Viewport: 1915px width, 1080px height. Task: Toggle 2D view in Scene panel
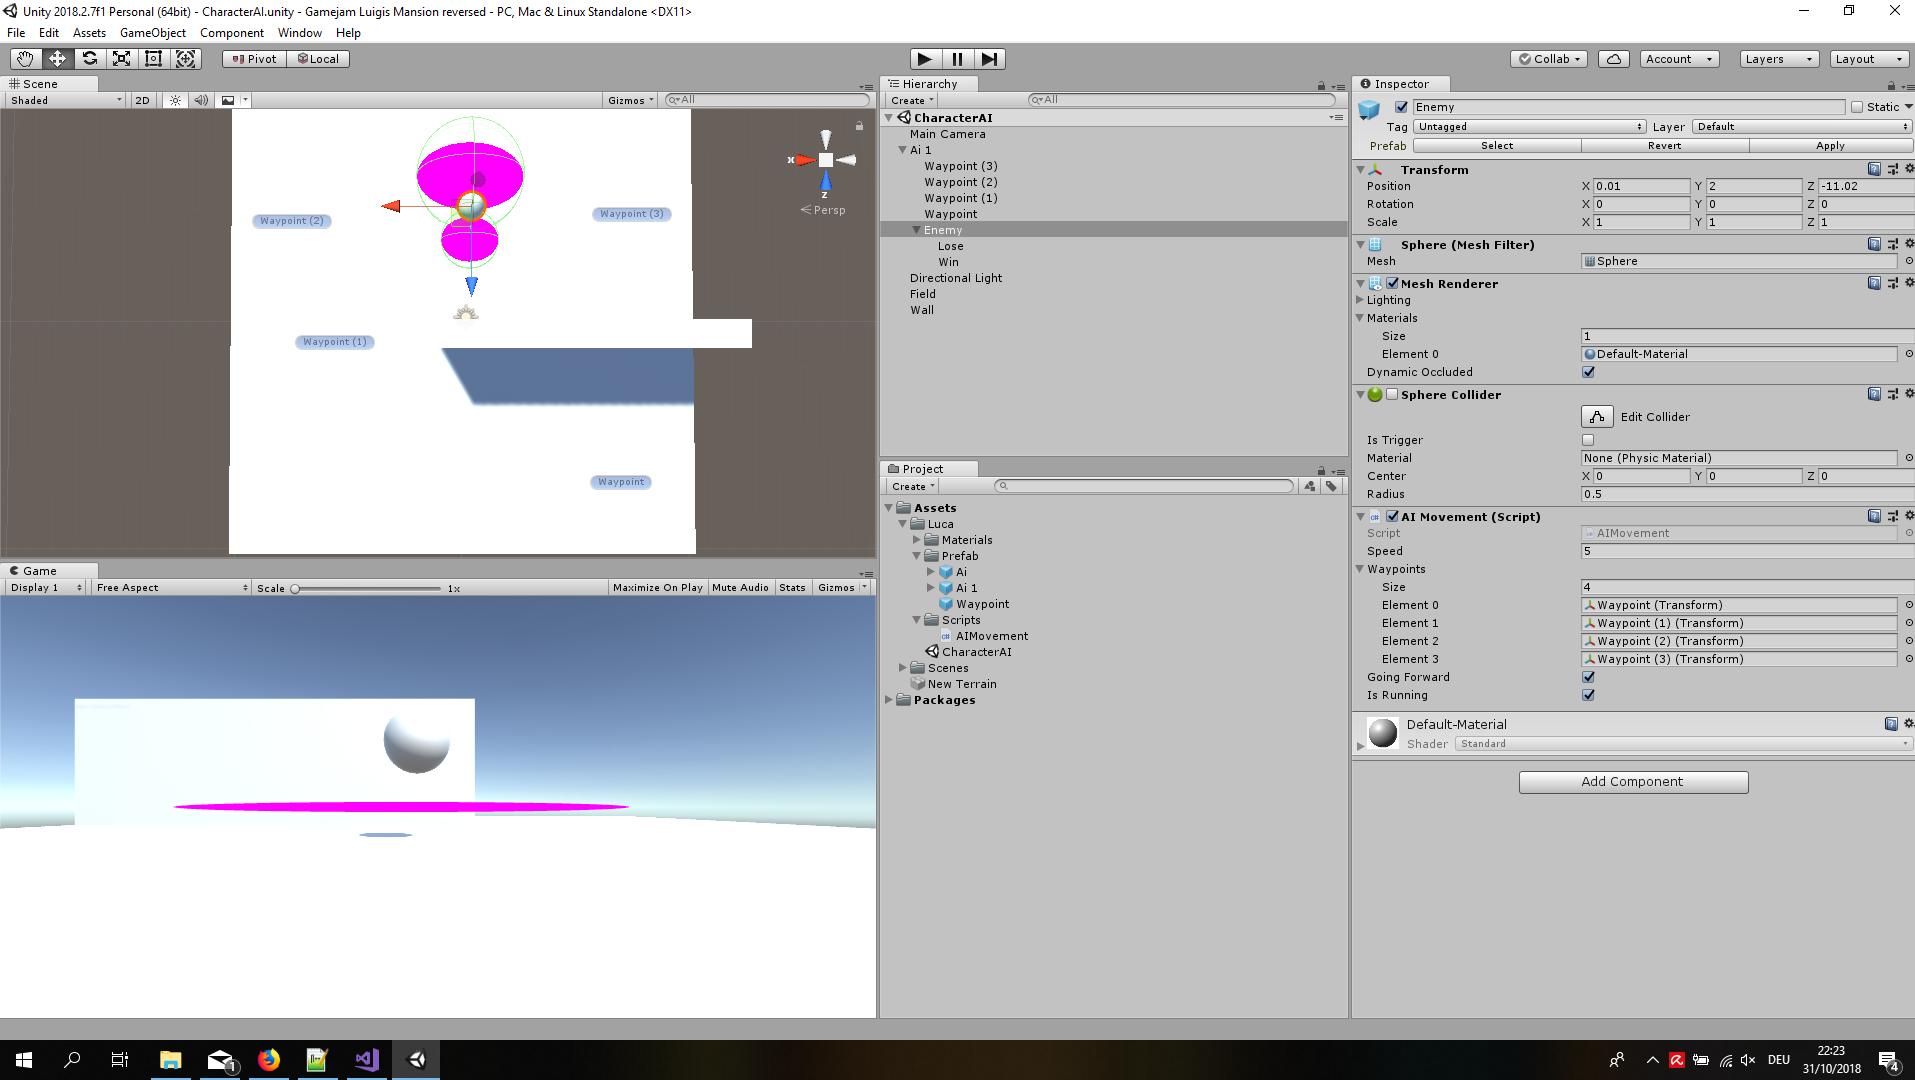click(142, 100)
